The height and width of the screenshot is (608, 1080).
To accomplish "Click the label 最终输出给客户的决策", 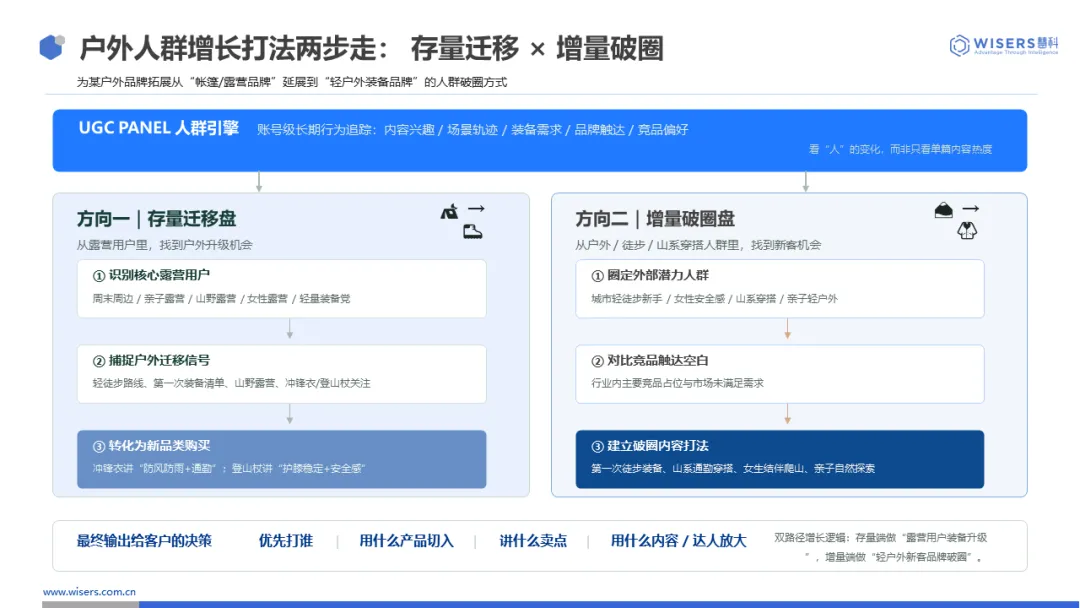I will pos(144,541).
